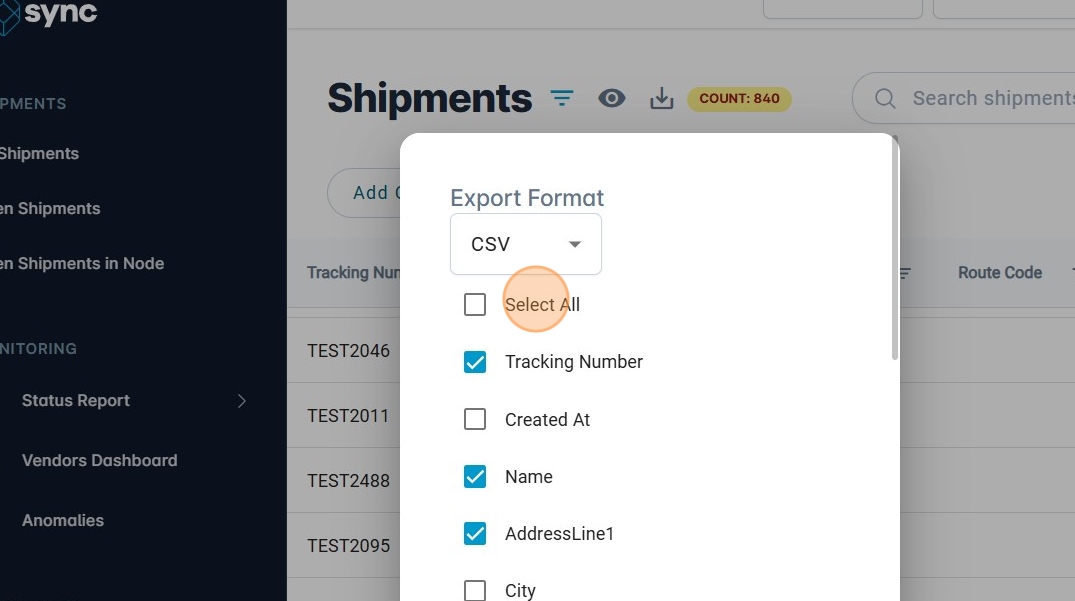The image size is (1075, 601).
Task: Tick the City checkbox
Action: pyautogui.click(x=475, y=590)
